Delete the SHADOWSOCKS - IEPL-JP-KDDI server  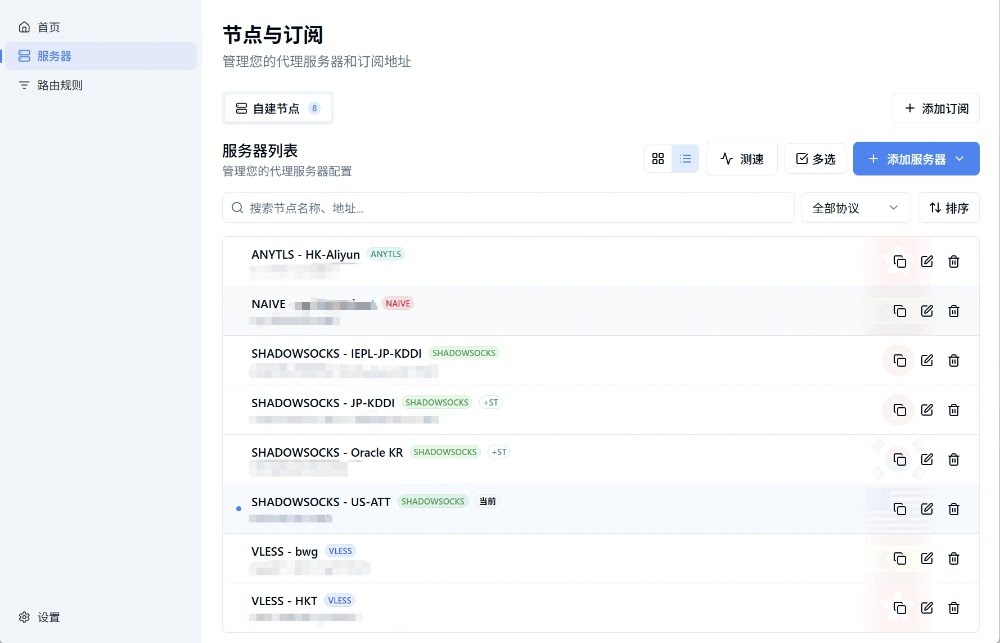point(953,360)
